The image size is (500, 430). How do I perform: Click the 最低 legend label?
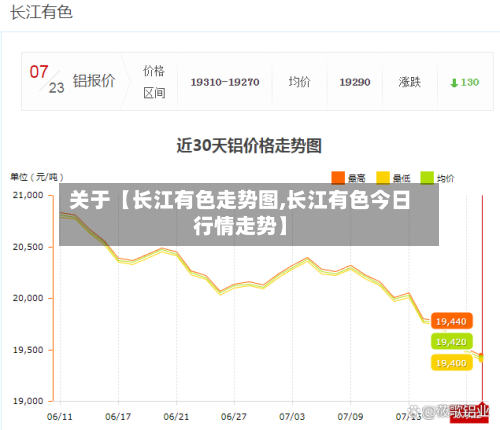(x=401, y=179)
